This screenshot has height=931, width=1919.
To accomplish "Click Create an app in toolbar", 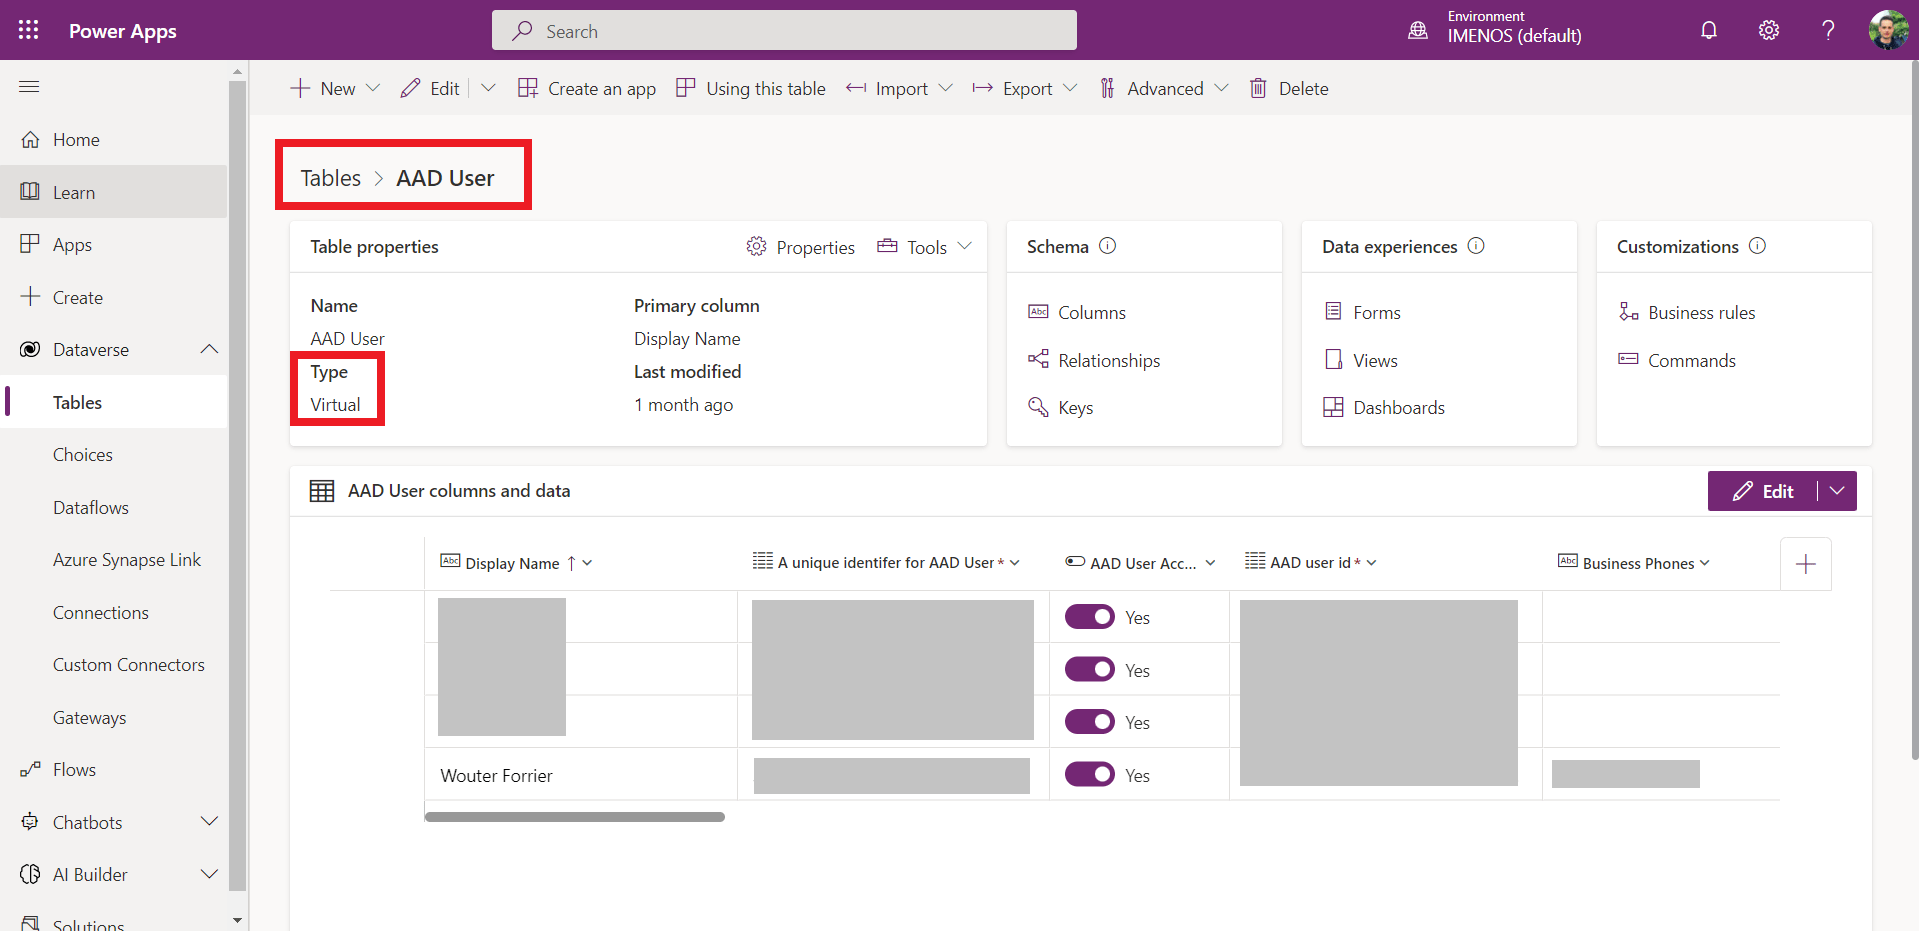I will [x=587, y=88].
